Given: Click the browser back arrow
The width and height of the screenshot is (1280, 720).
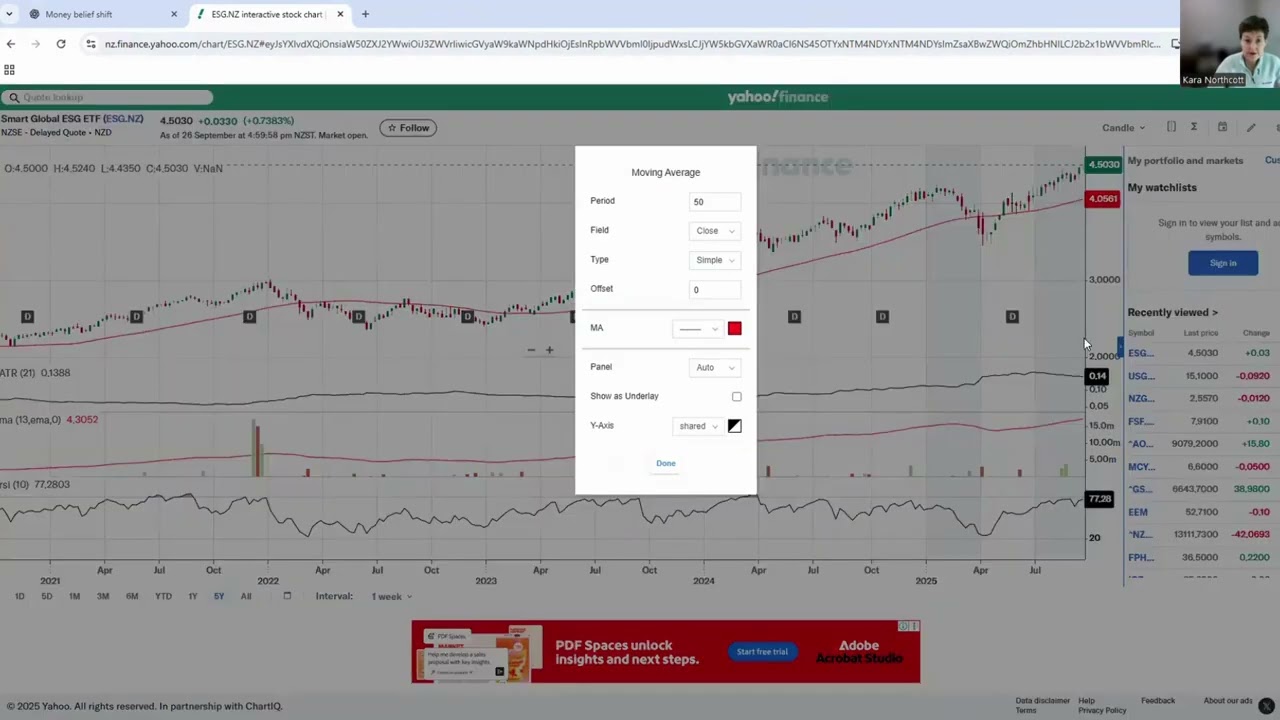Looking at the screenshot, I should [11, 44].
